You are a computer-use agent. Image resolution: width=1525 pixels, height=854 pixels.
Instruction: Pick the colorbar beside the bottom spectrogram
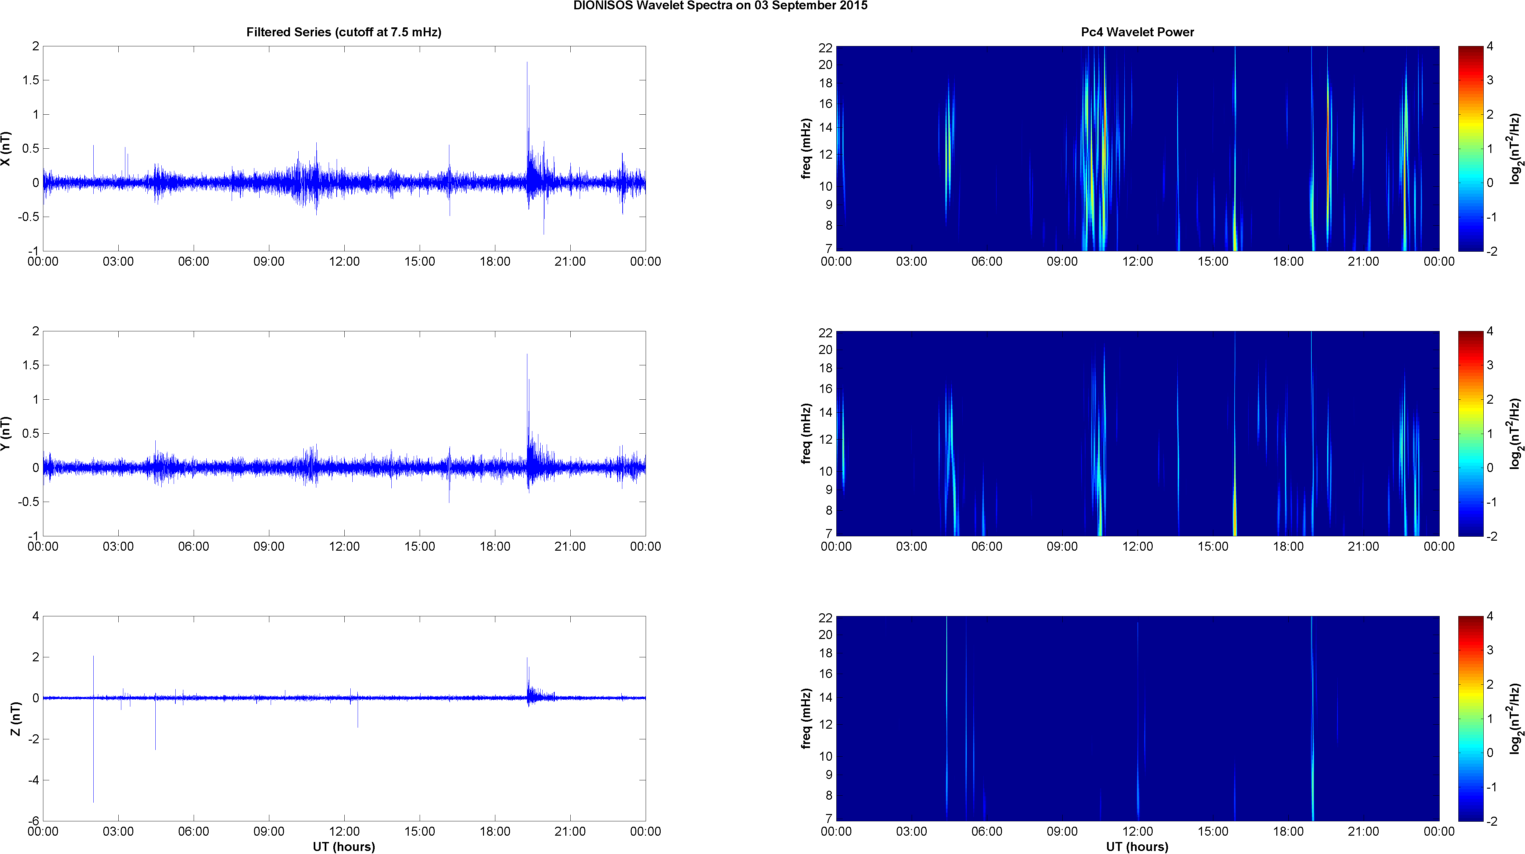tap(1470, 719)
